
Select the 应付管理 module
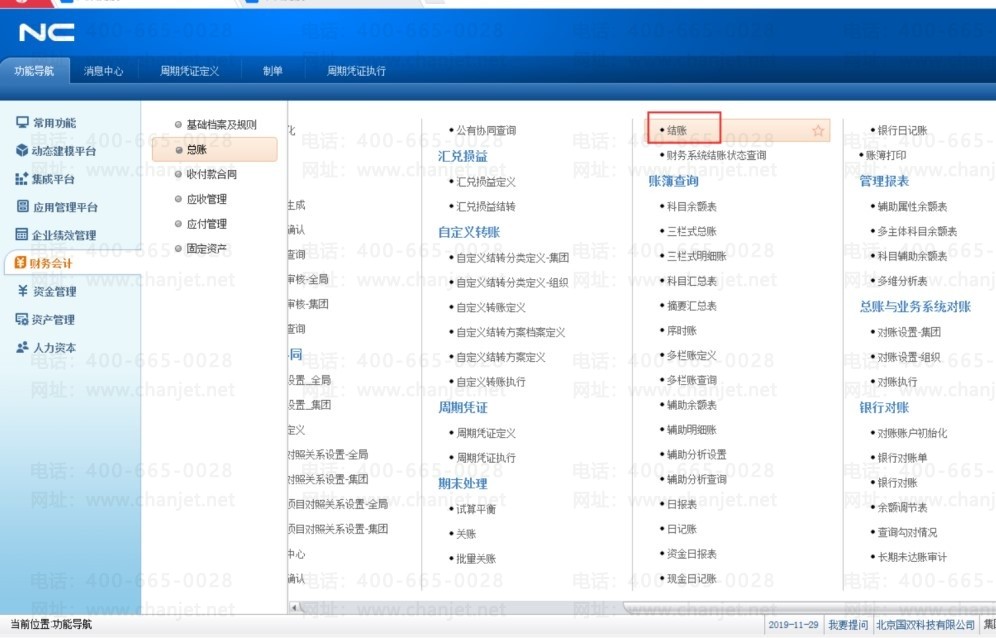(x=206, y=224)
